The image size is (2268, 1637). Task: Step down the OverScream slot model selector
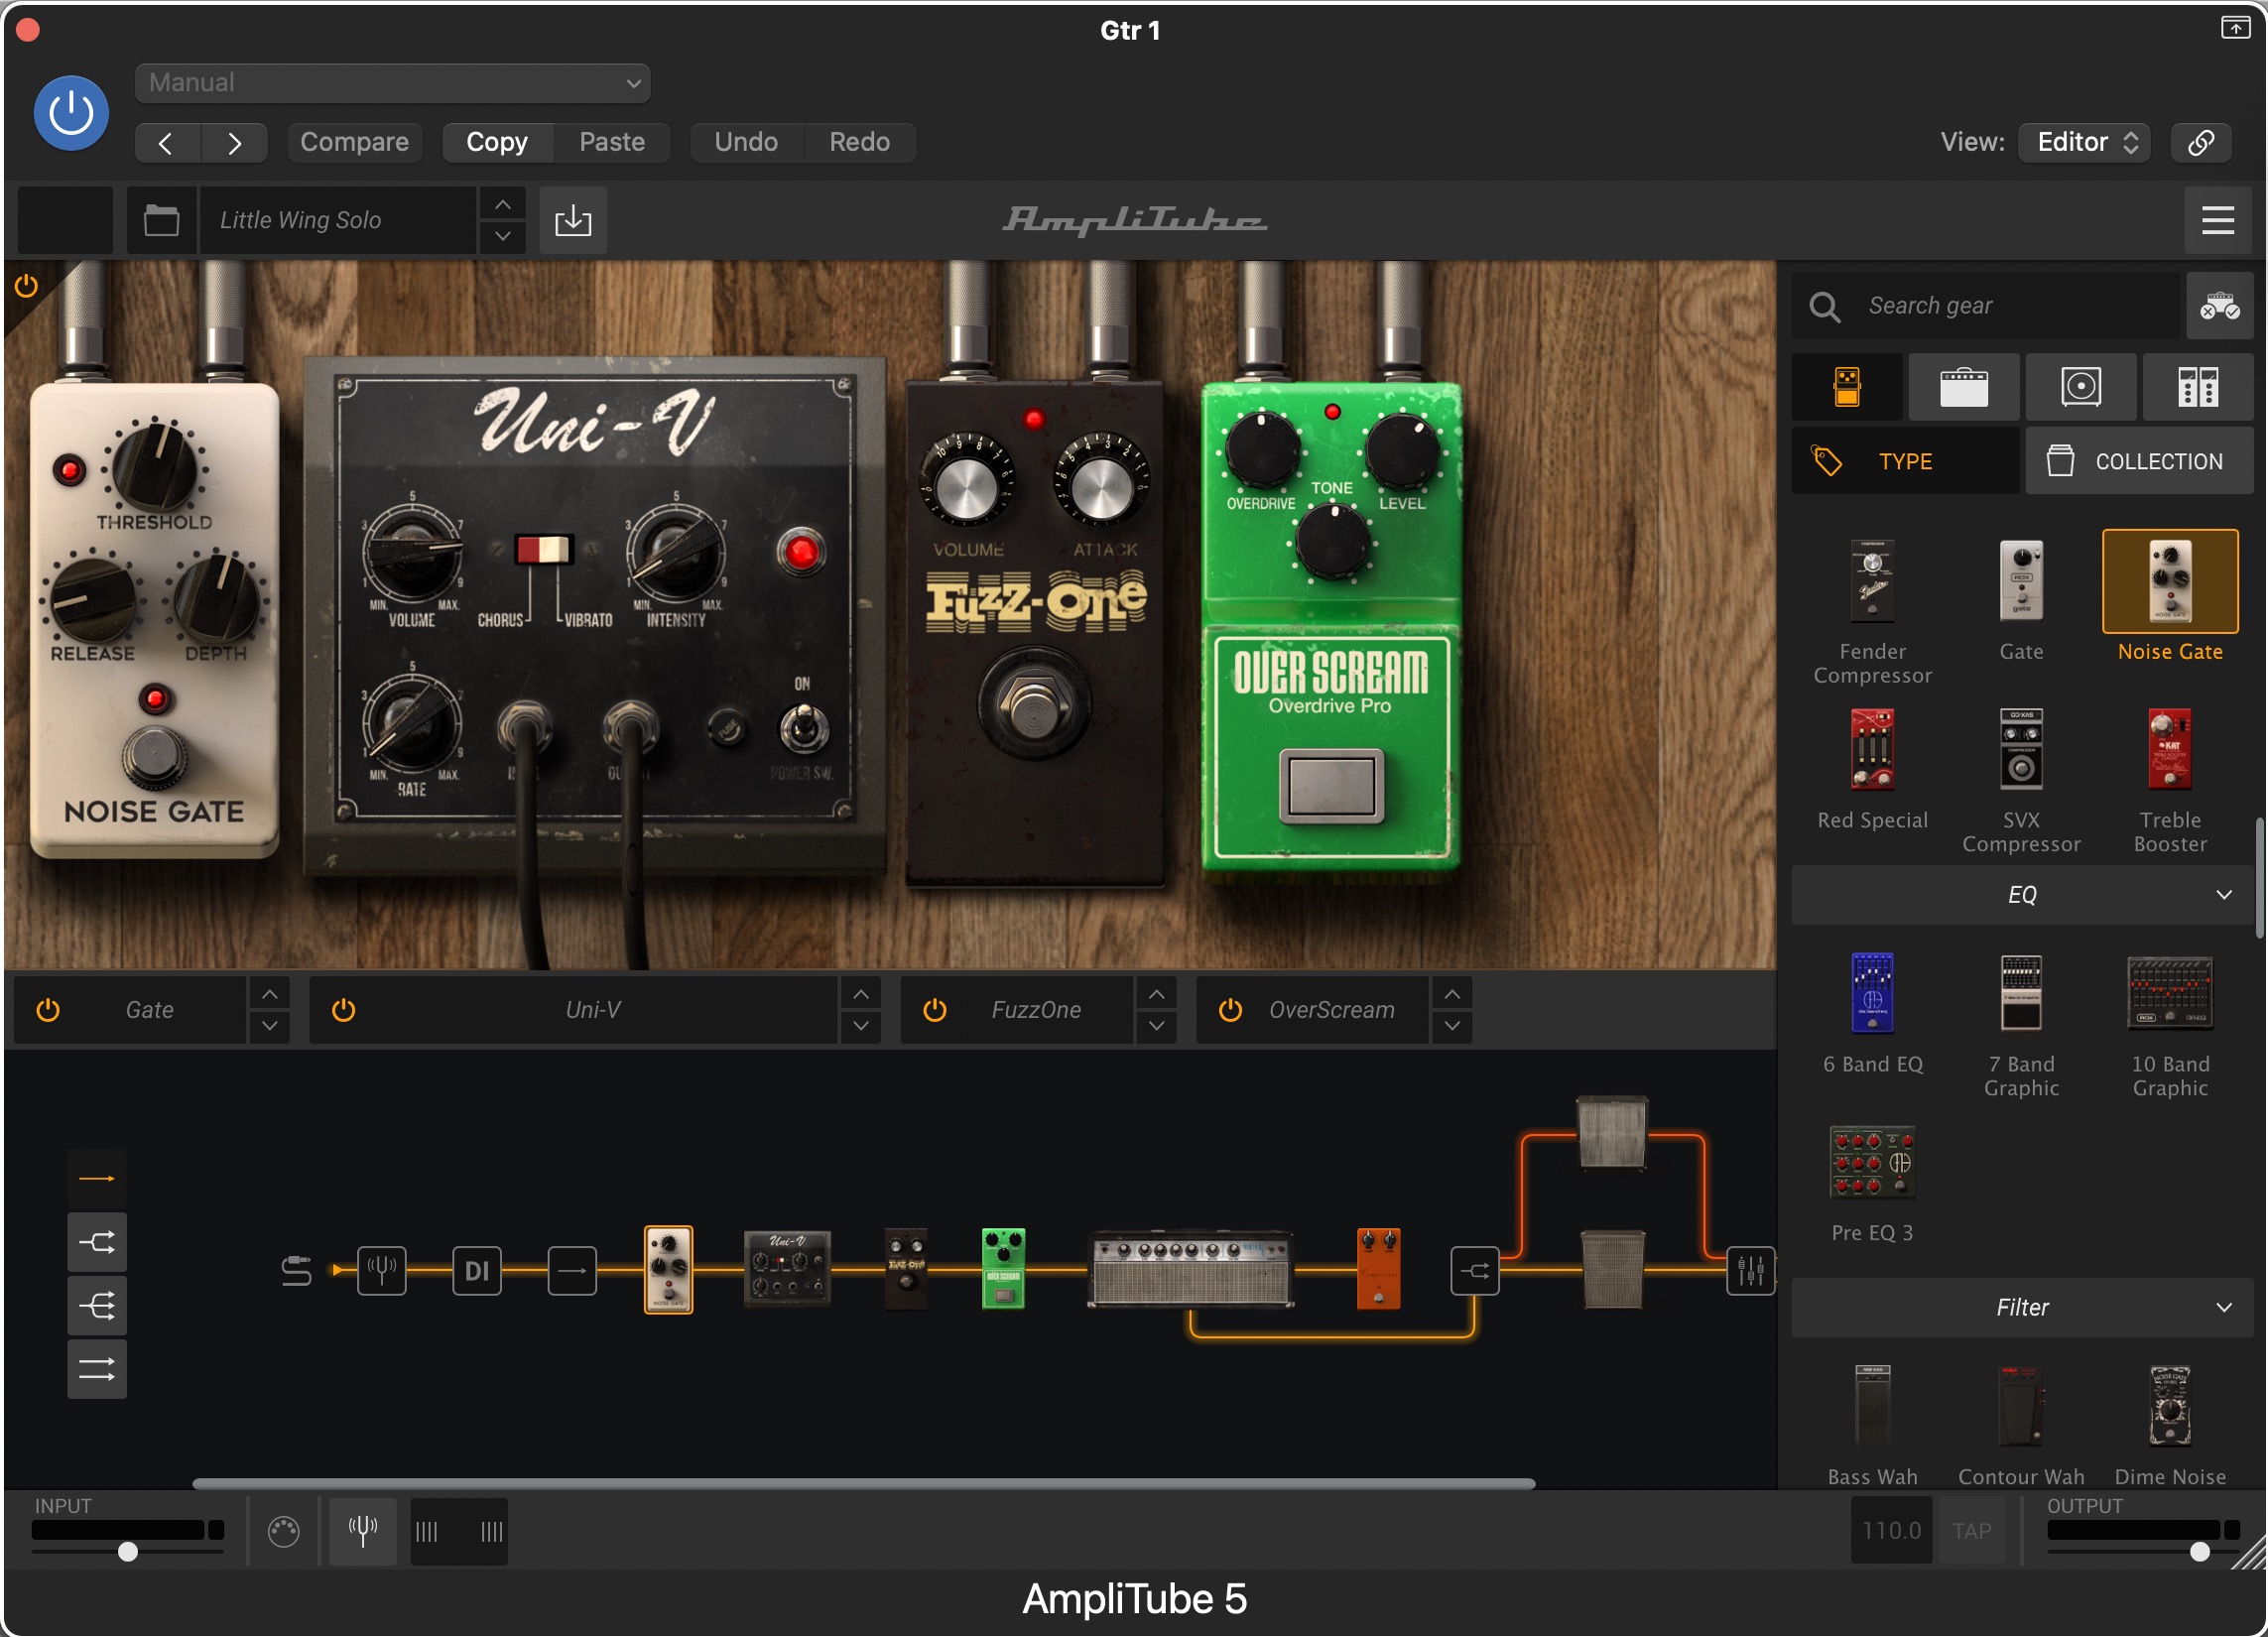point(1452,1026)
